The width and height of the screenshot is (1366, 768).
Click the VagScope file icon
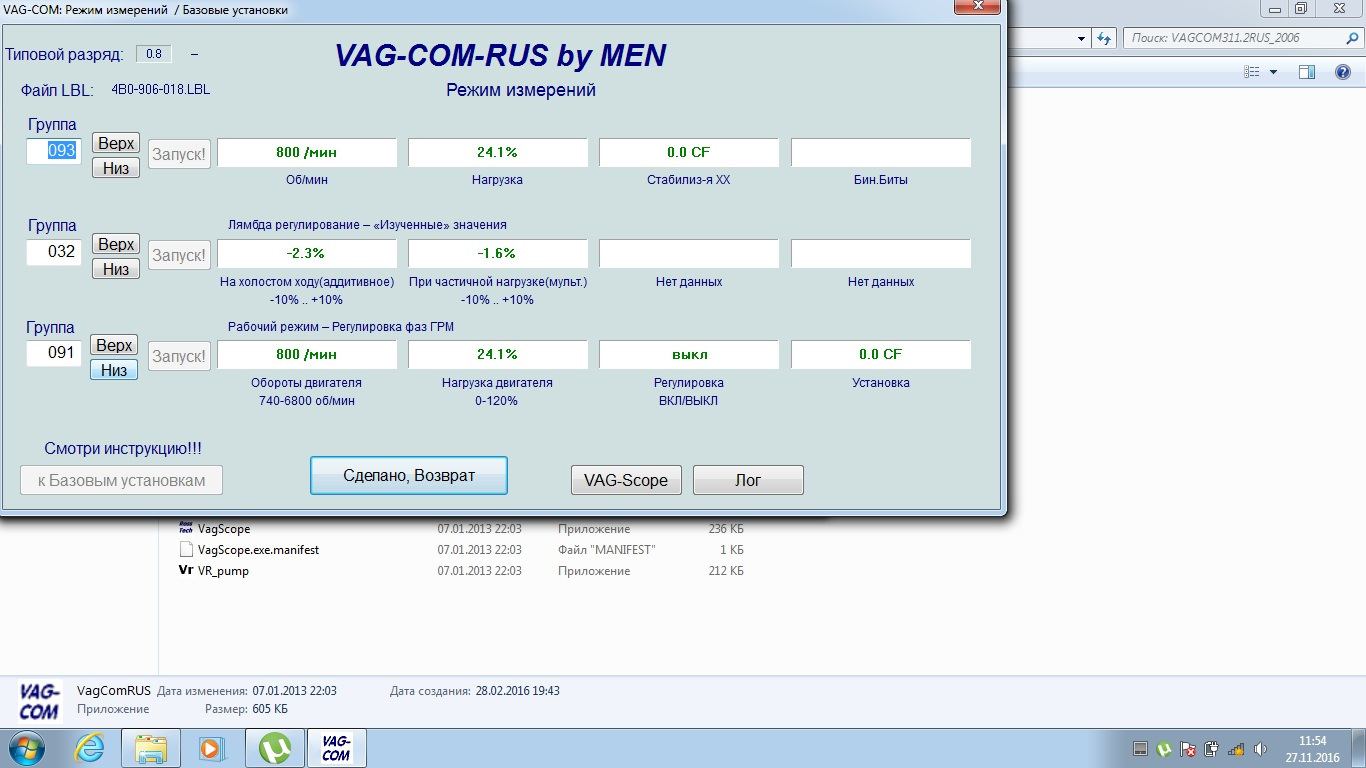click(x=186, y=528)
